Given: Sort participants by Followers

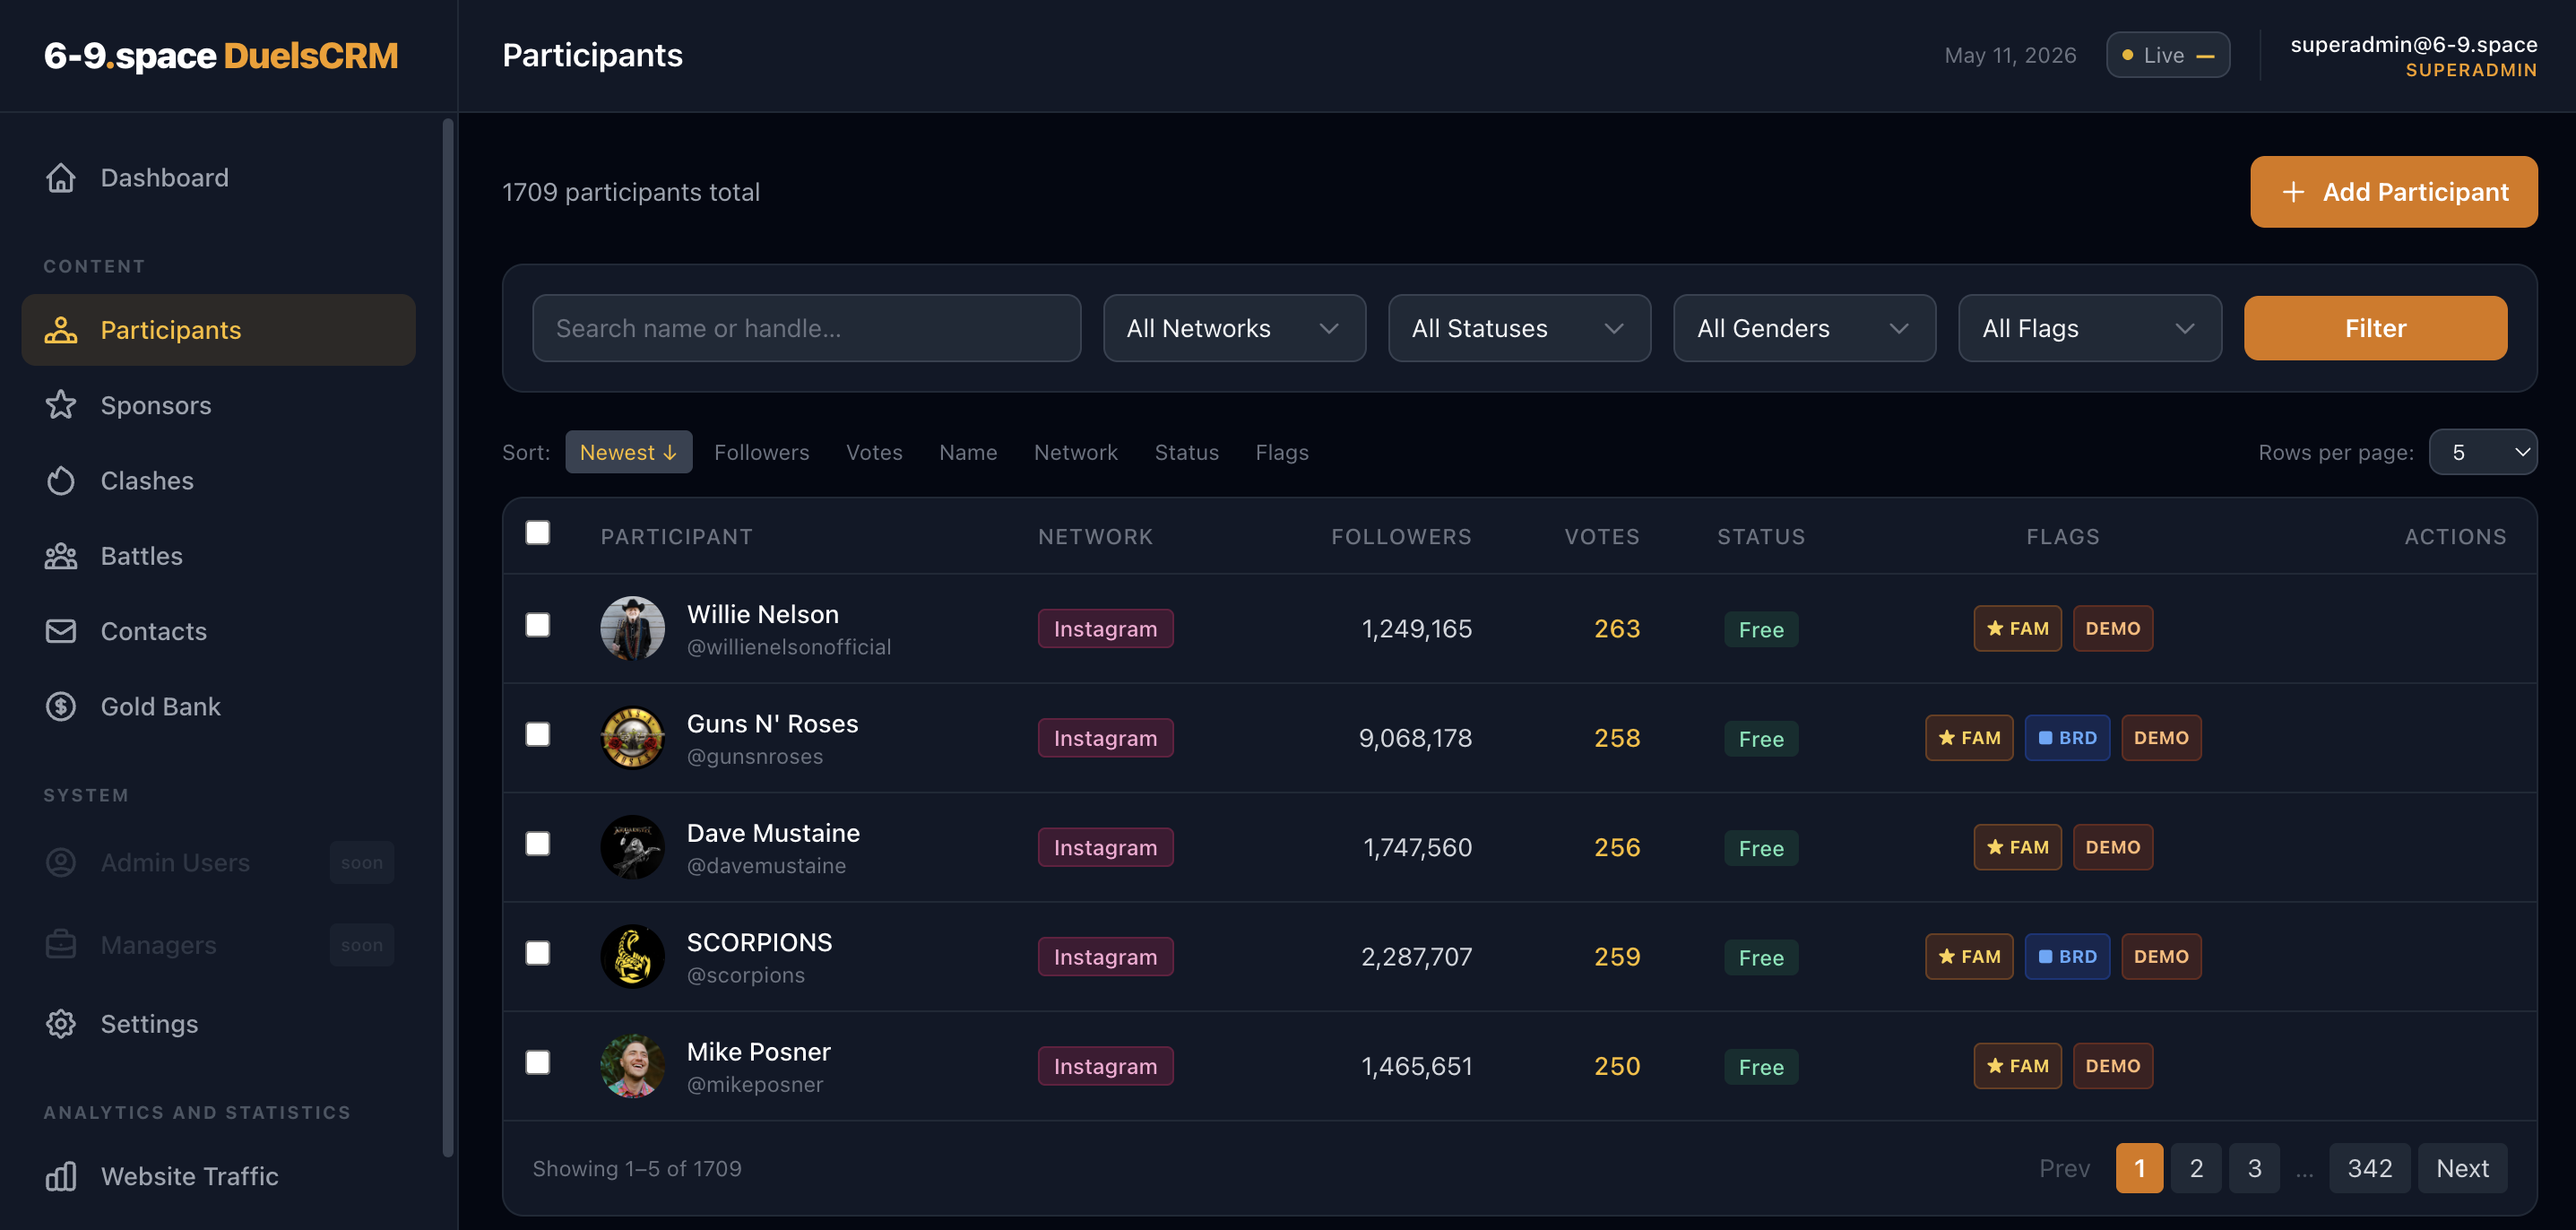Looking at the screenshot, I should 762,452.
